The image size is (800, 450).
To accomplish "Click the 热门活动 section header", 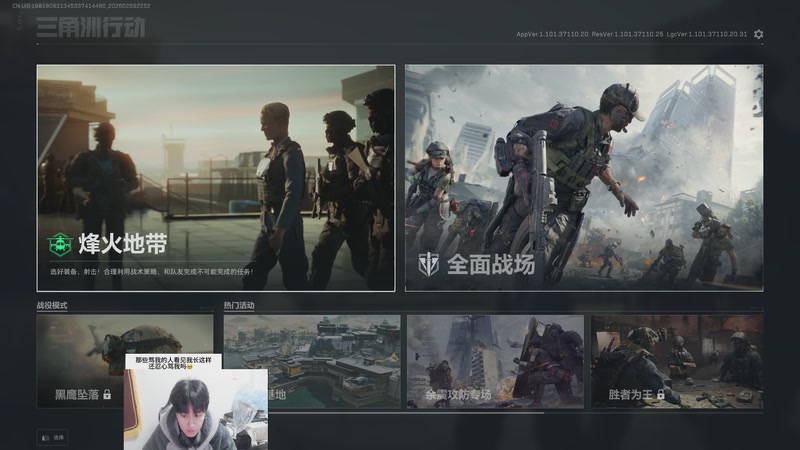I will click(239, 305).
